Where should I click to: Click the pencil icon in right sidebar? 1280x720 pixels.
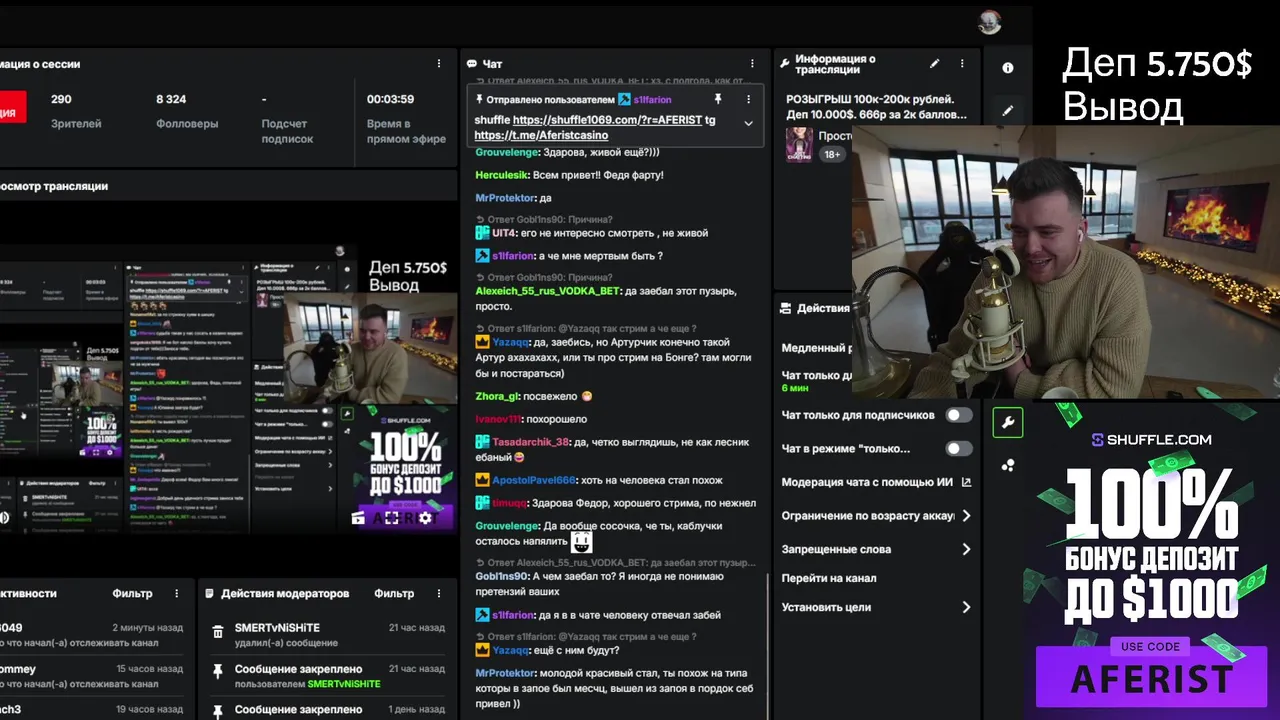click(1007, 110)
